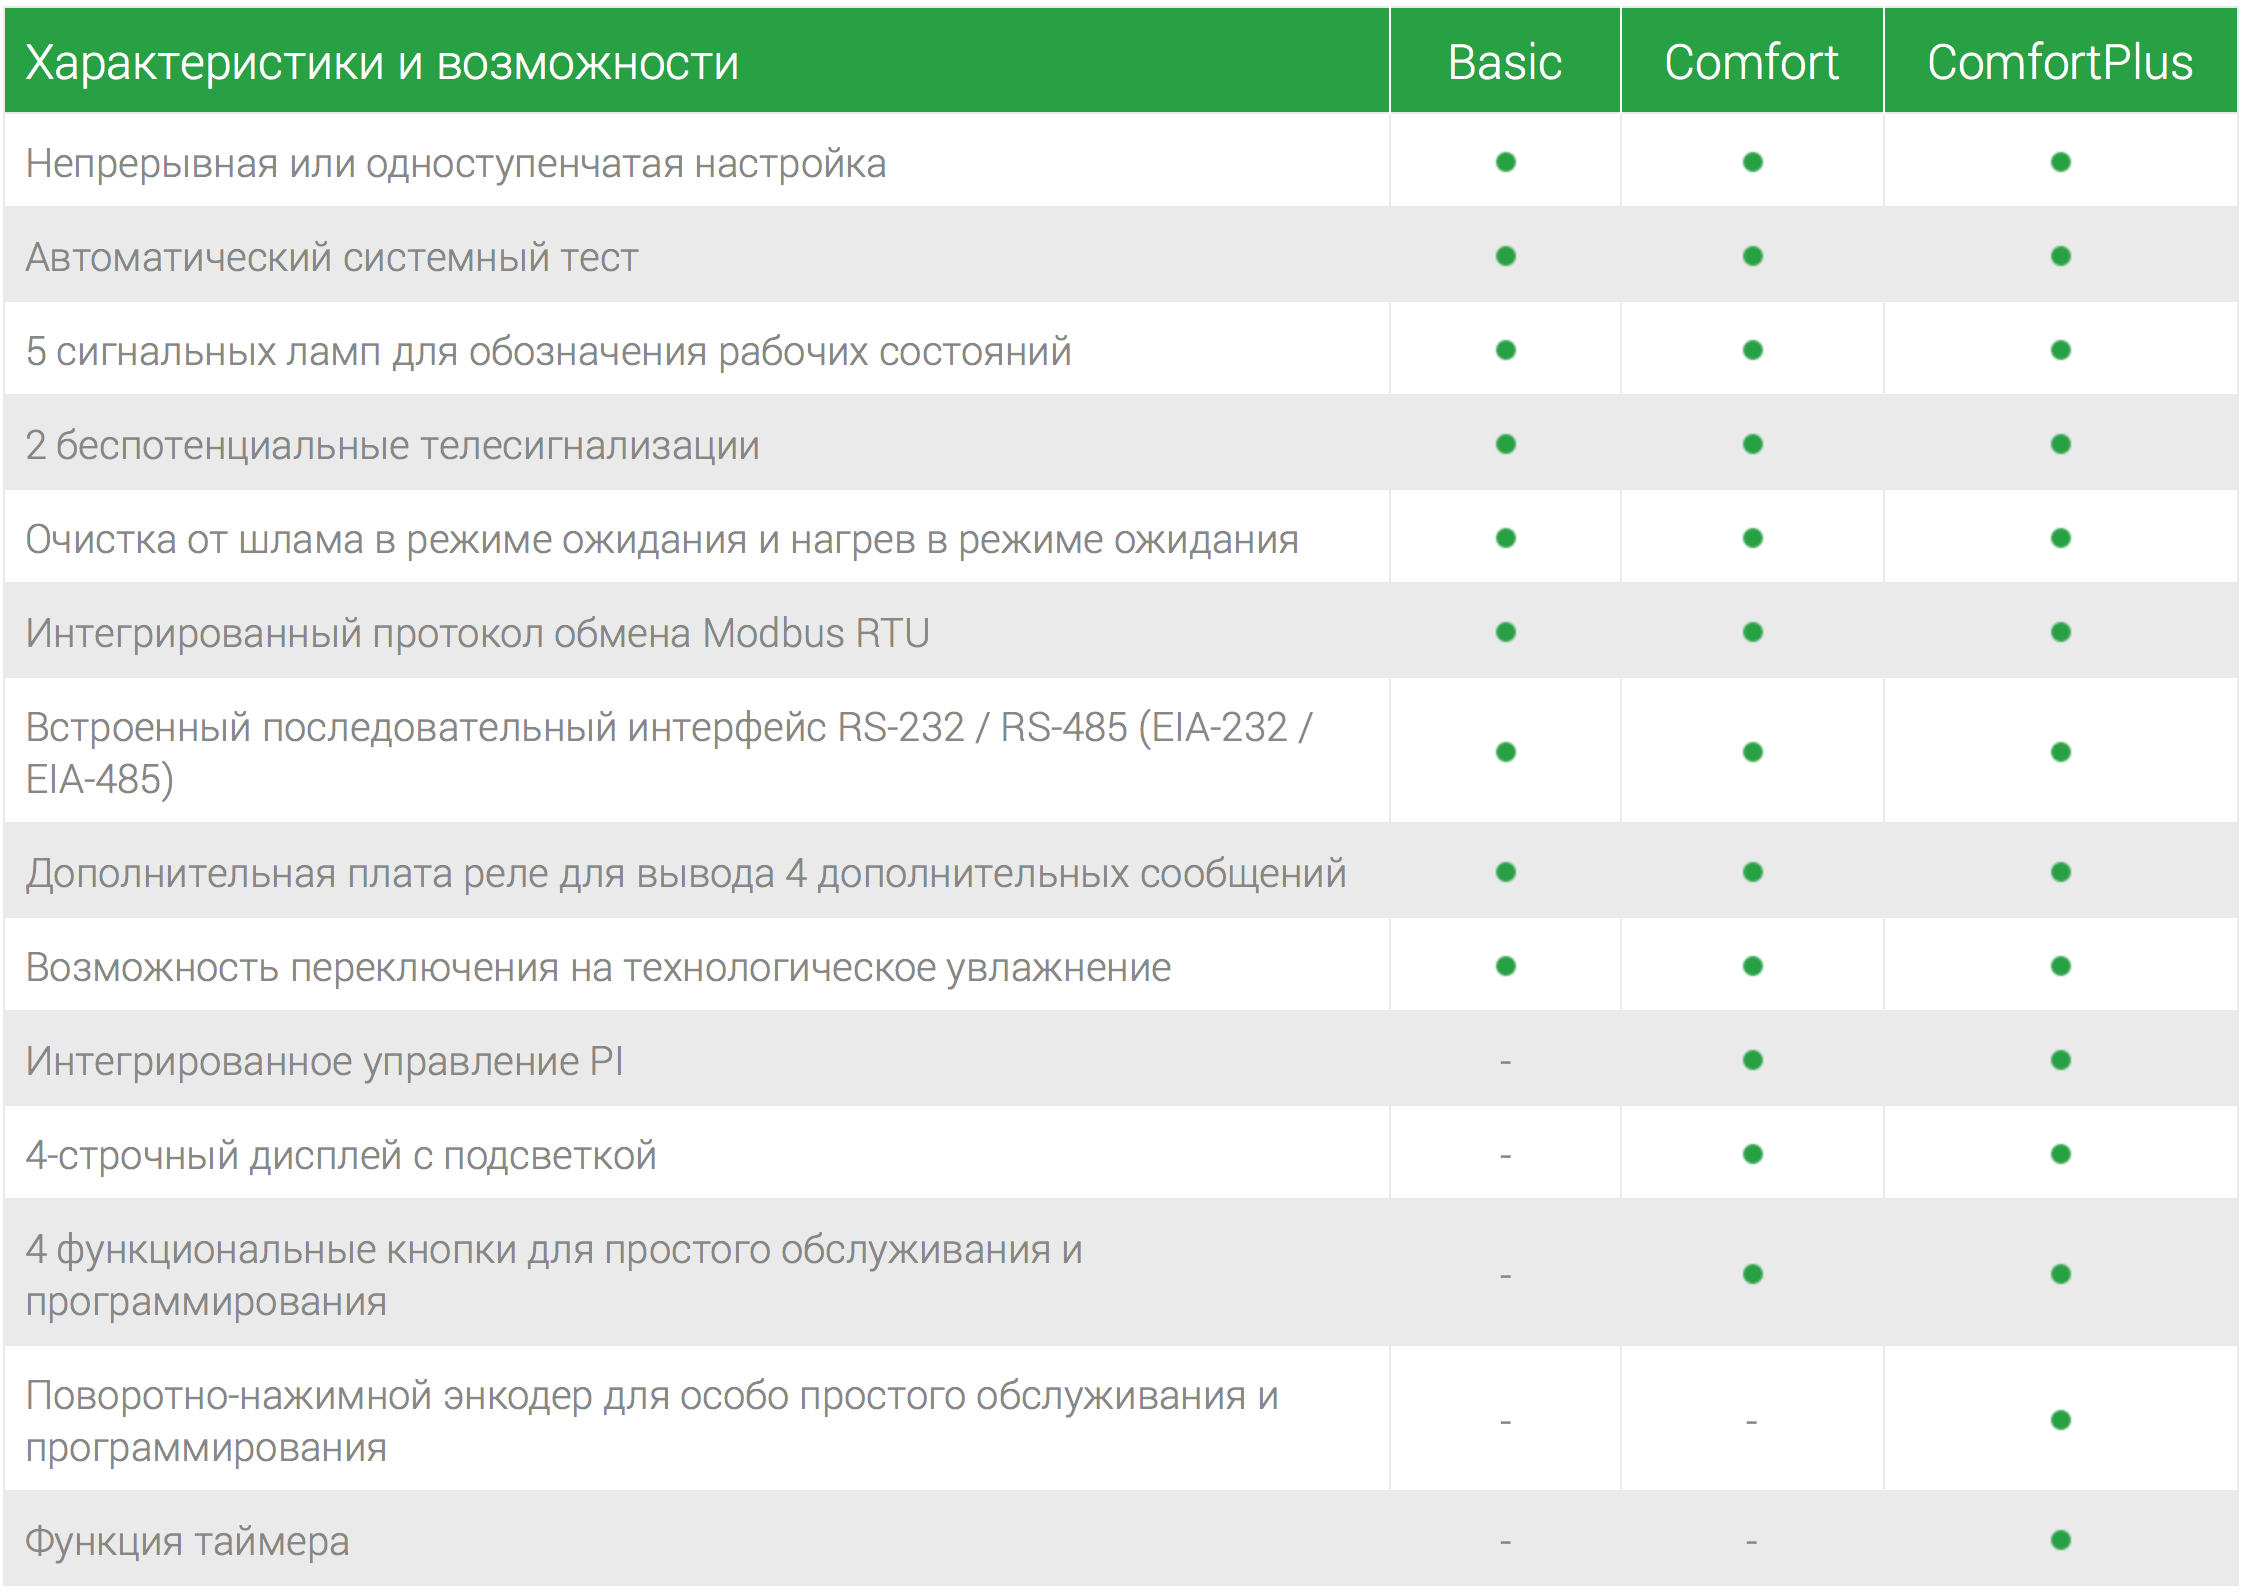Click 'Встроенный последовательный интерфейс RS-232' row text
The width and height of the screenshot is (2248, 1596).
(668, 753)
